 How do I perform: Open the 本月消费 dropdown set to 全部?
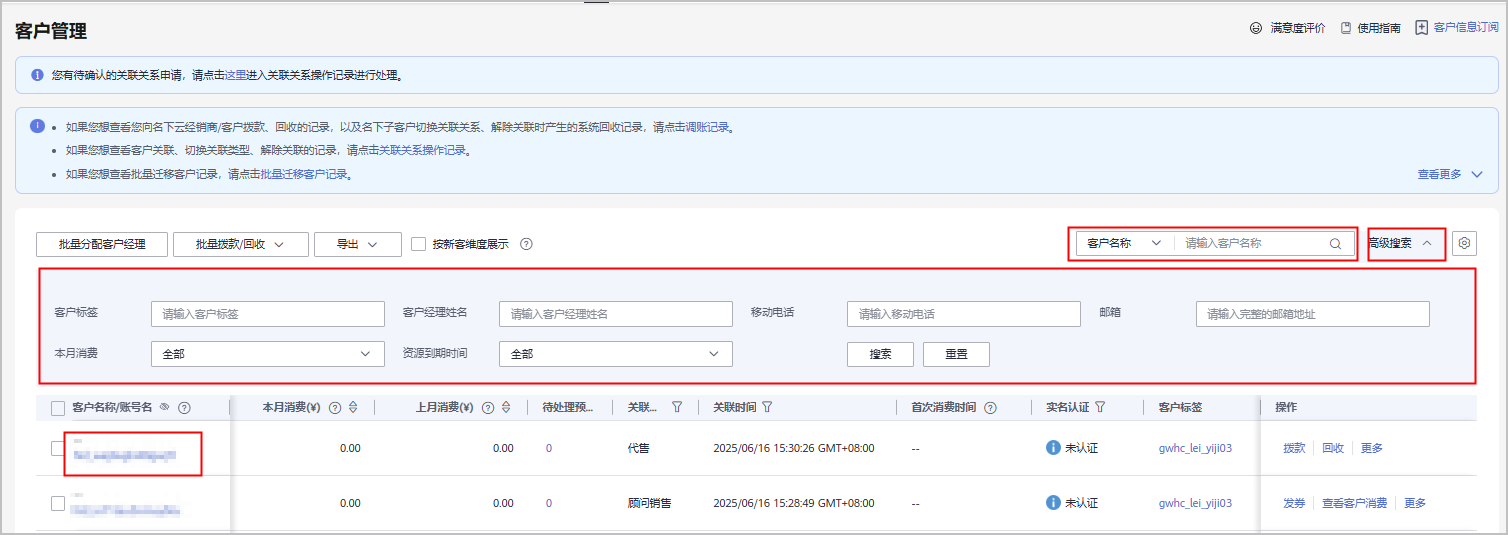pyautogui.click(x=267, y=354)
